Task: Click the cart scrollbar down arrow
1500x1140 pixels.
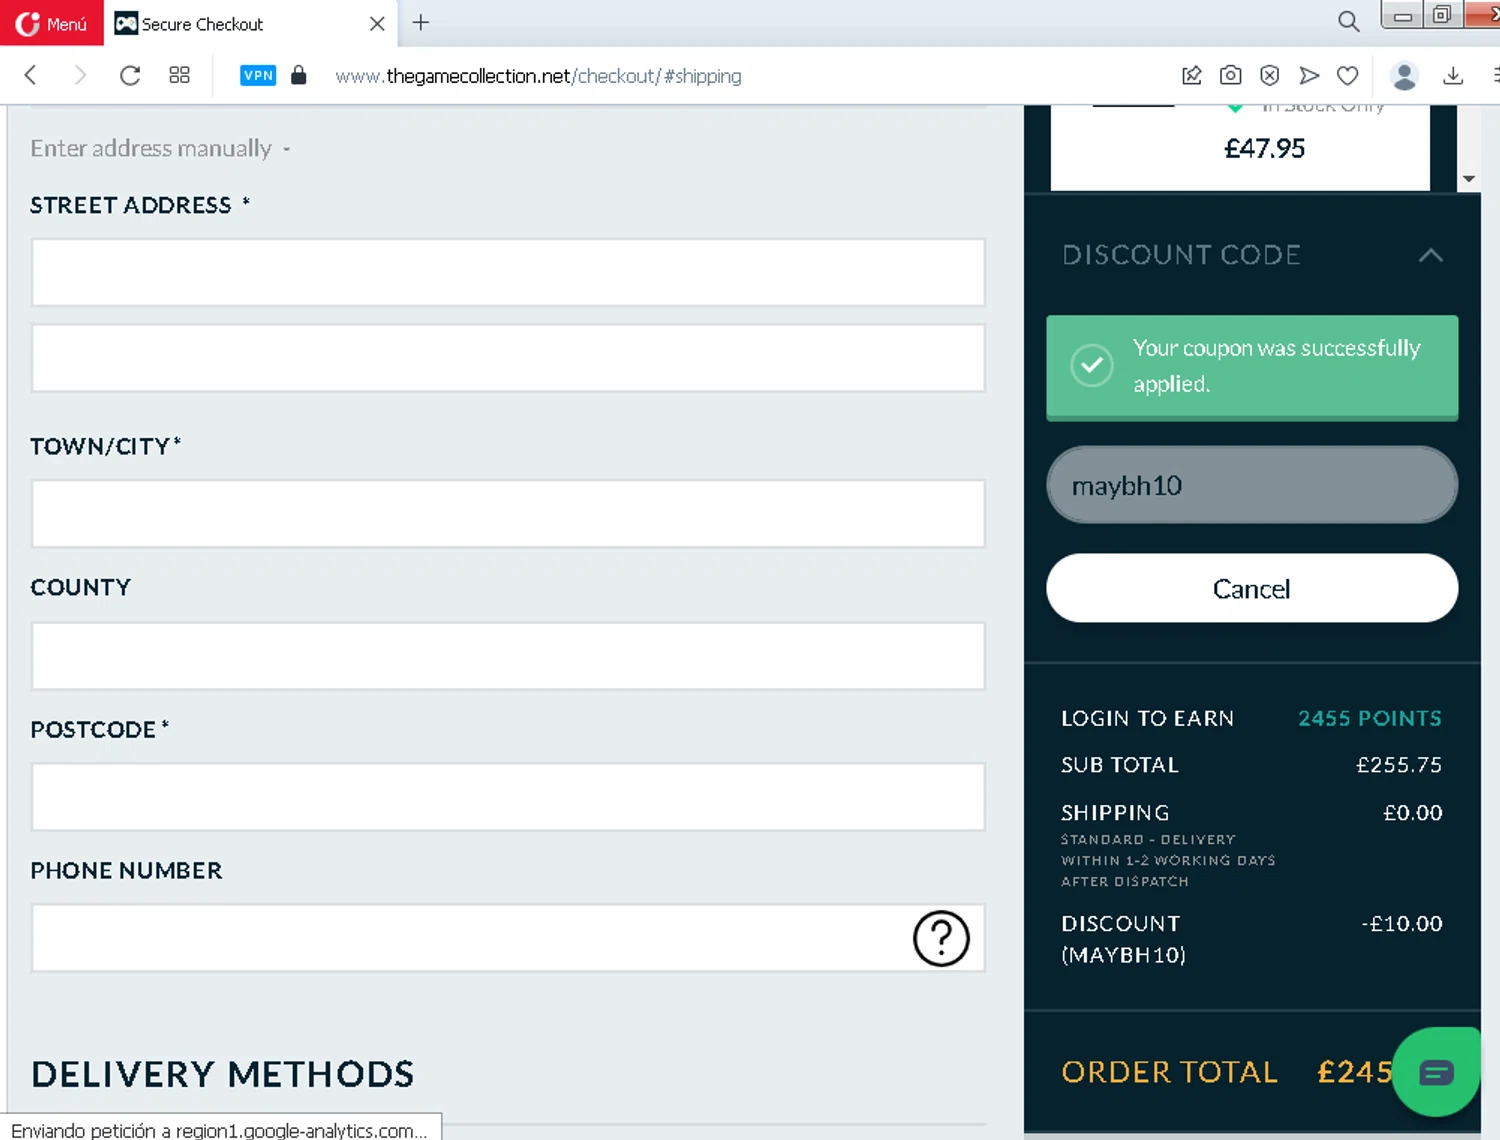Action: point(1468,179)
